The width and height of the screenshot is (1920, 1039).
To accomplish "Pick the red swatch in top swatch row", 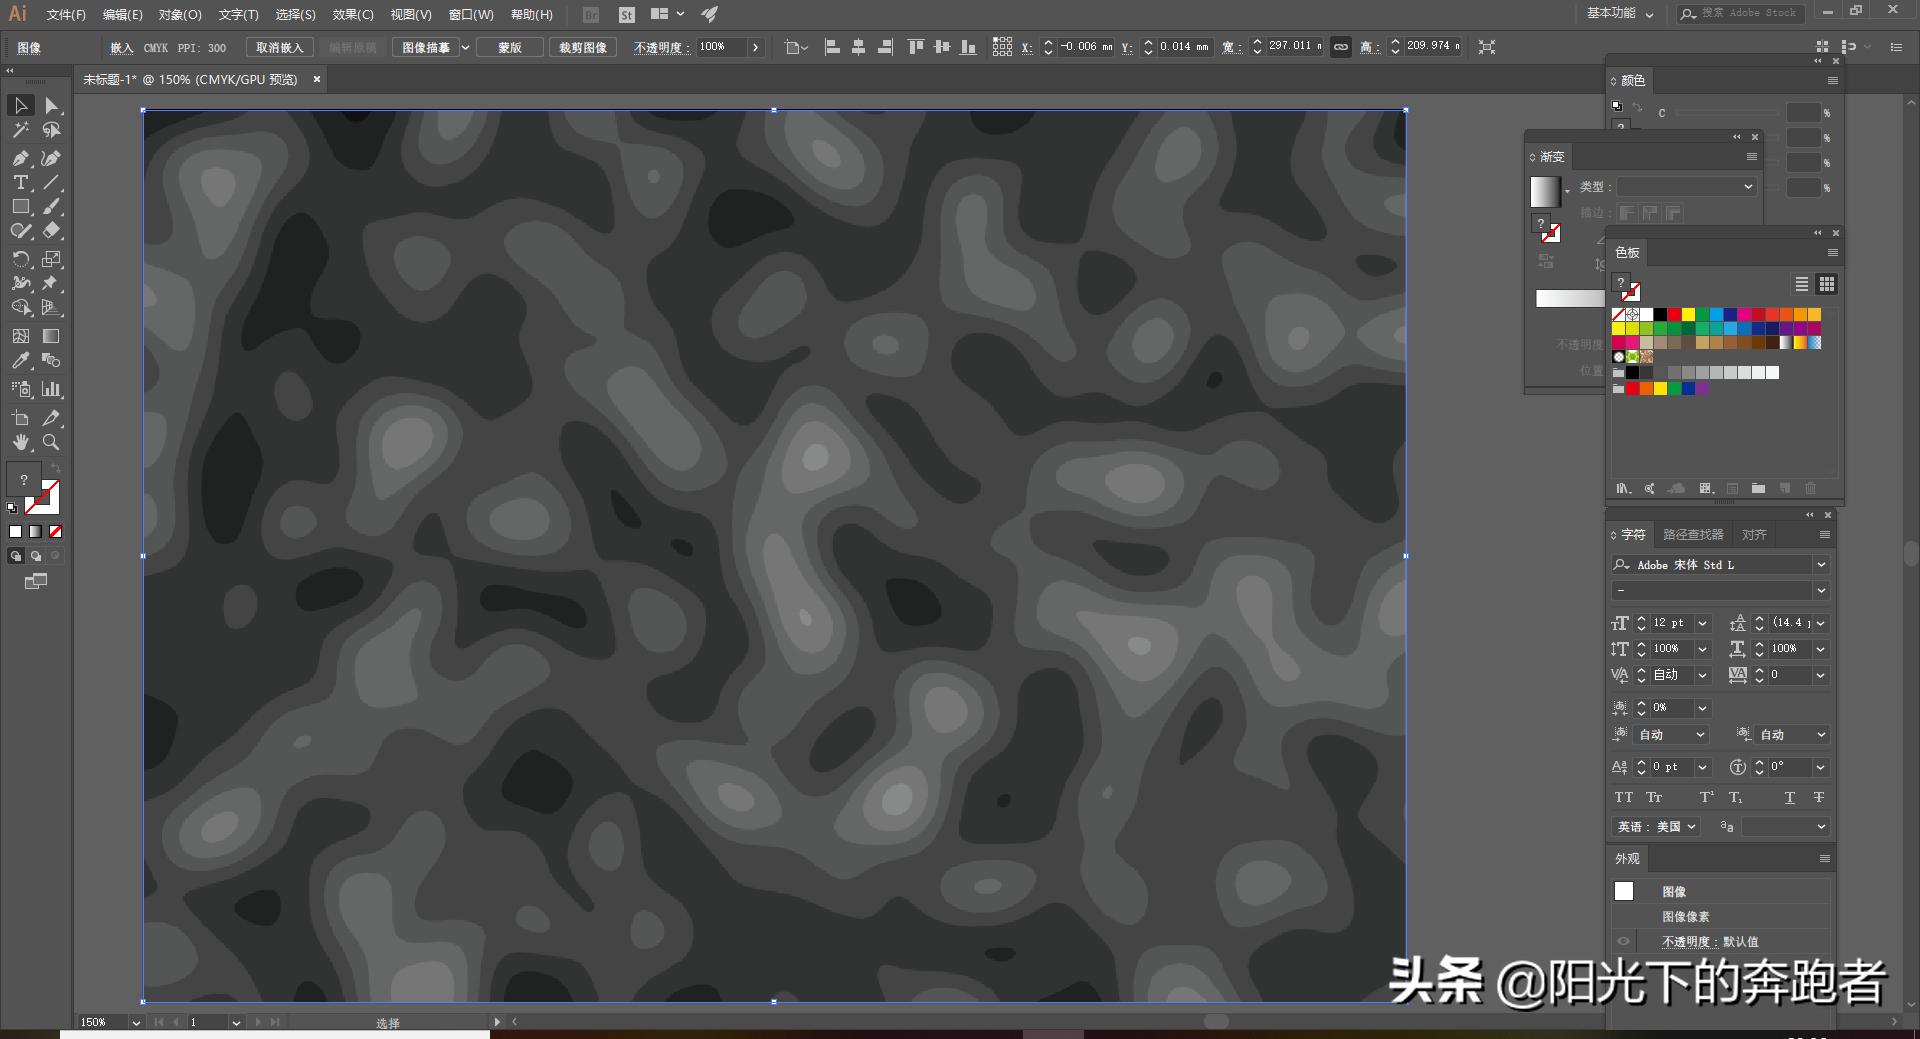I will (1674, 314).
